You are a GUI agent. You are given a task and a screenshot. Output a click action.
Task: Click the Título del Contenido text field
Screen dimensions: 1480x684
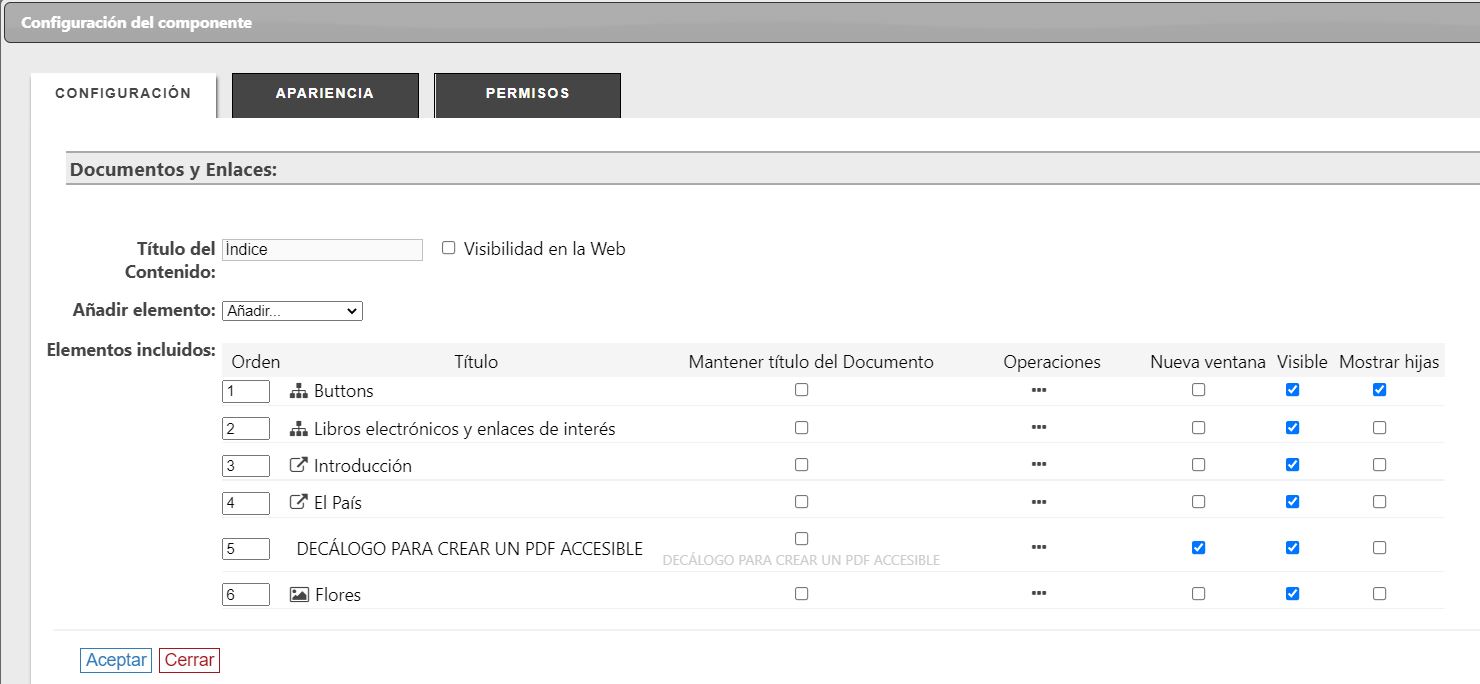pos(322,249)
